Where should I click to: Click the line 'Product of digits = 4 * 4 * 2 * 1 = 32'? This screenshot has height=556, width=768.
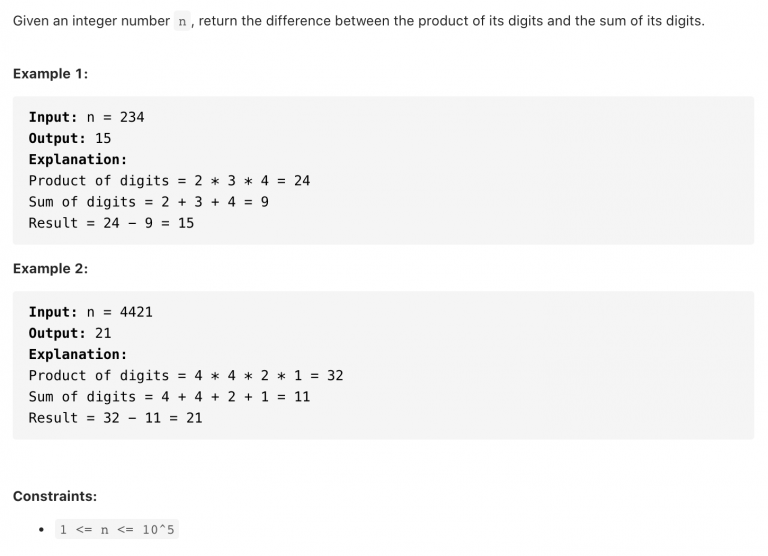(186, 376)
